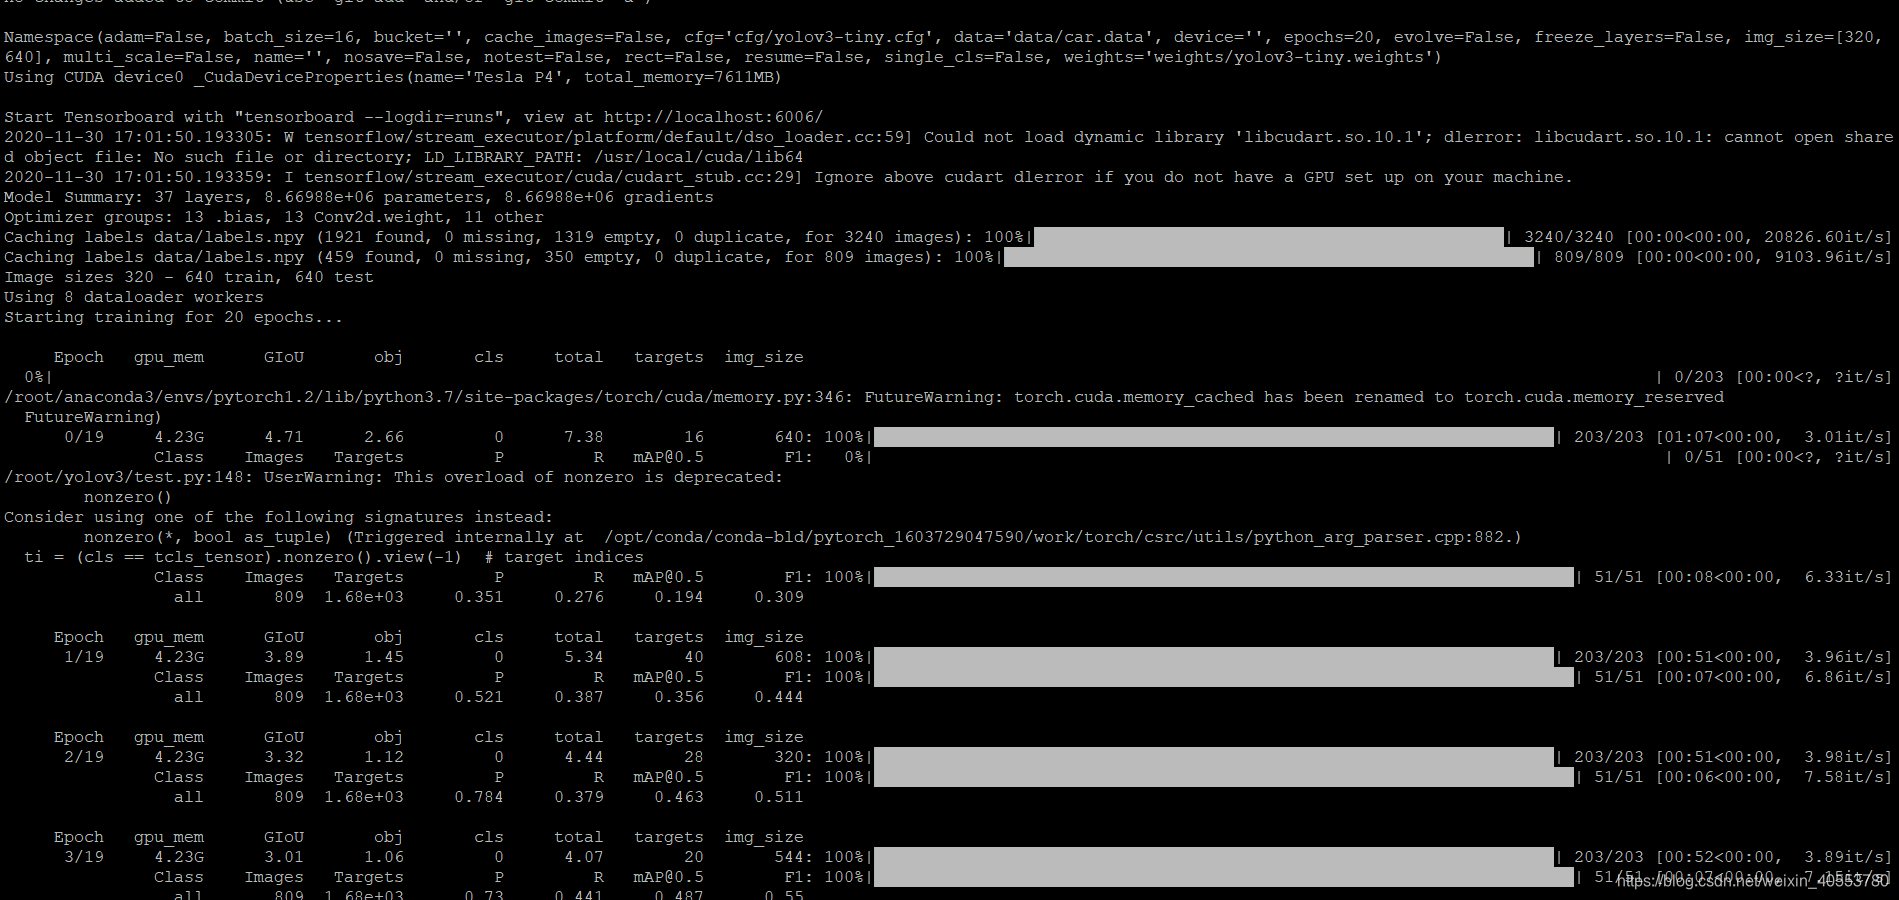Click the http://localhost:6006/ Tensorboard URL
Screen dimensions: 1899x900
pos(713,117)
